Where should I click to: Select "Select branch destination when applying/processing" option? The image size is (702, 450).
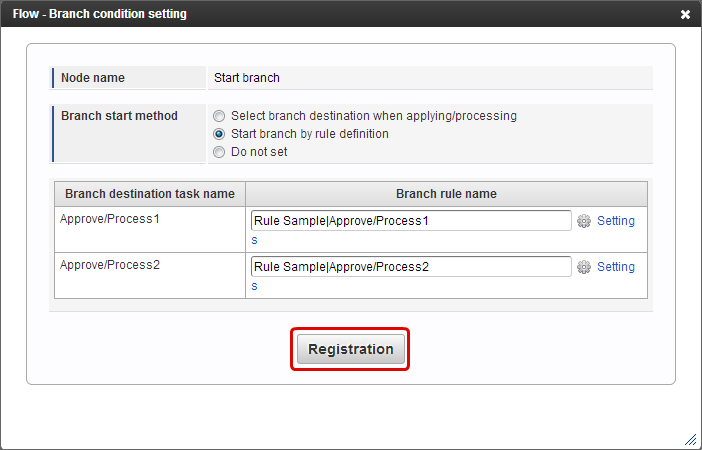pyautogui.click(x=219, y=116)
